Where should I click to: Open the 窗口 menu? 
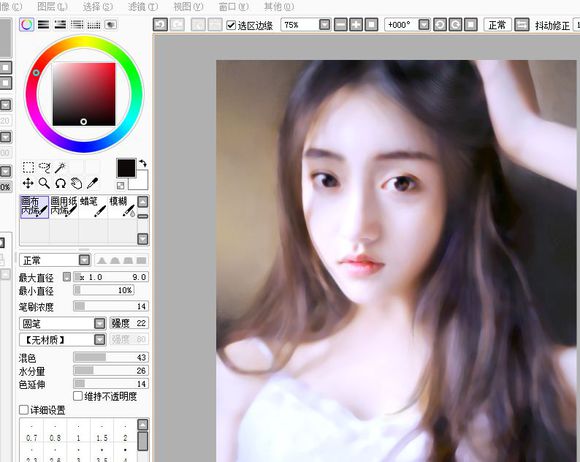[x=233, y=6]
